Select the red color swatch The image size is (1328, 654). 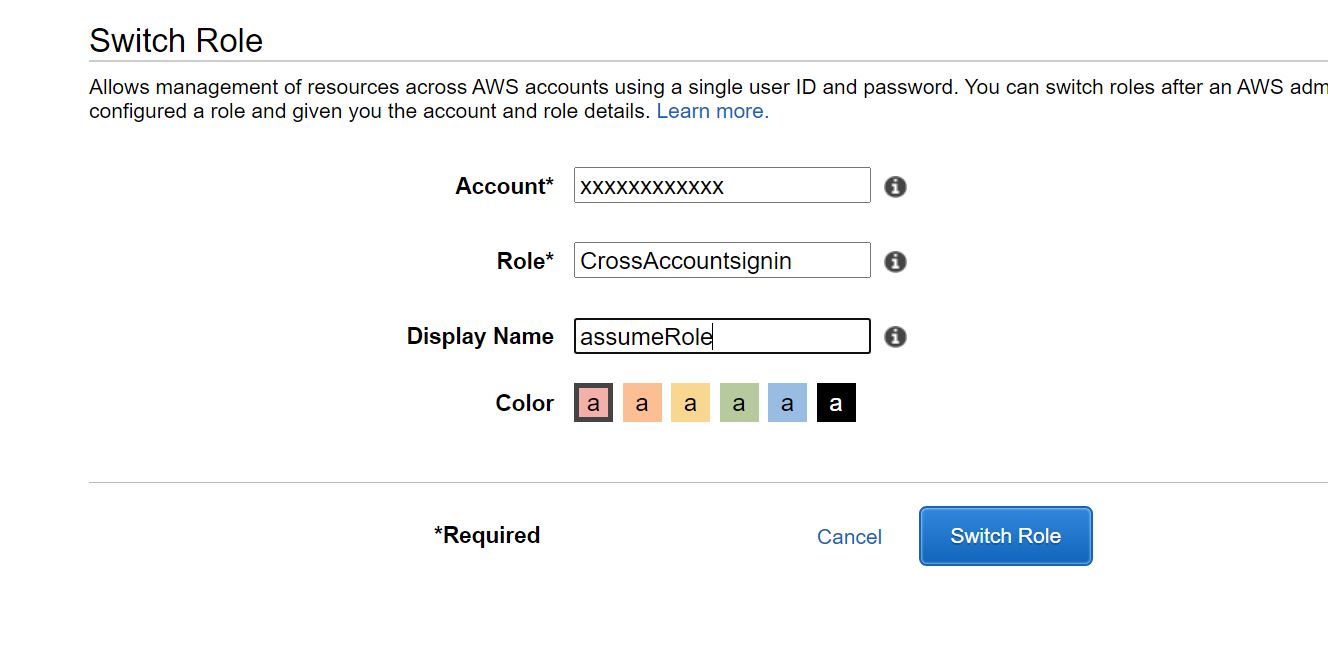[x=593, y=403]
